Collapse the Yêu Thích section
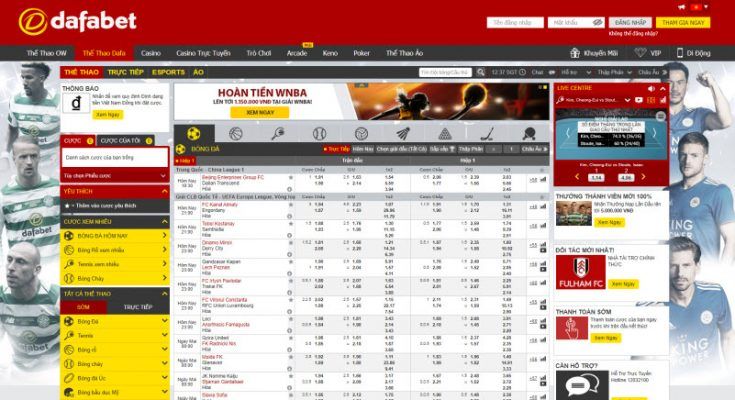 pyautogui.click(x=165, y=191)
